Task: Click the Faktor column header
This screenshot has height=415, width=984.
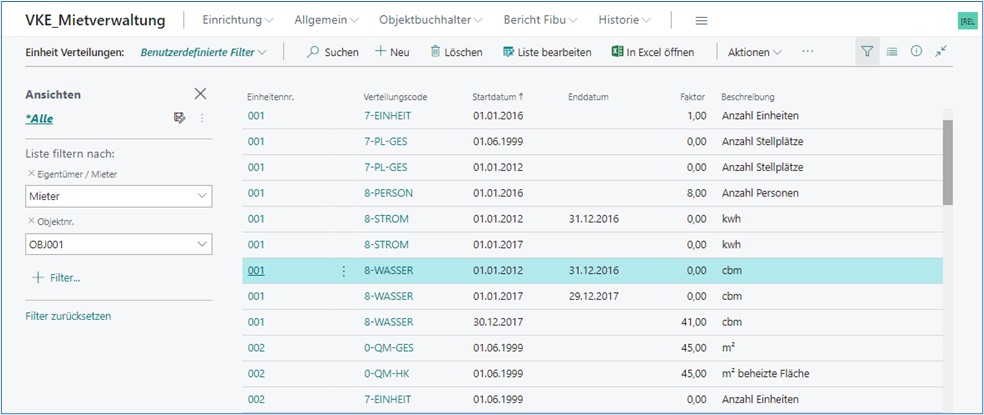Action: pos(693,97)
